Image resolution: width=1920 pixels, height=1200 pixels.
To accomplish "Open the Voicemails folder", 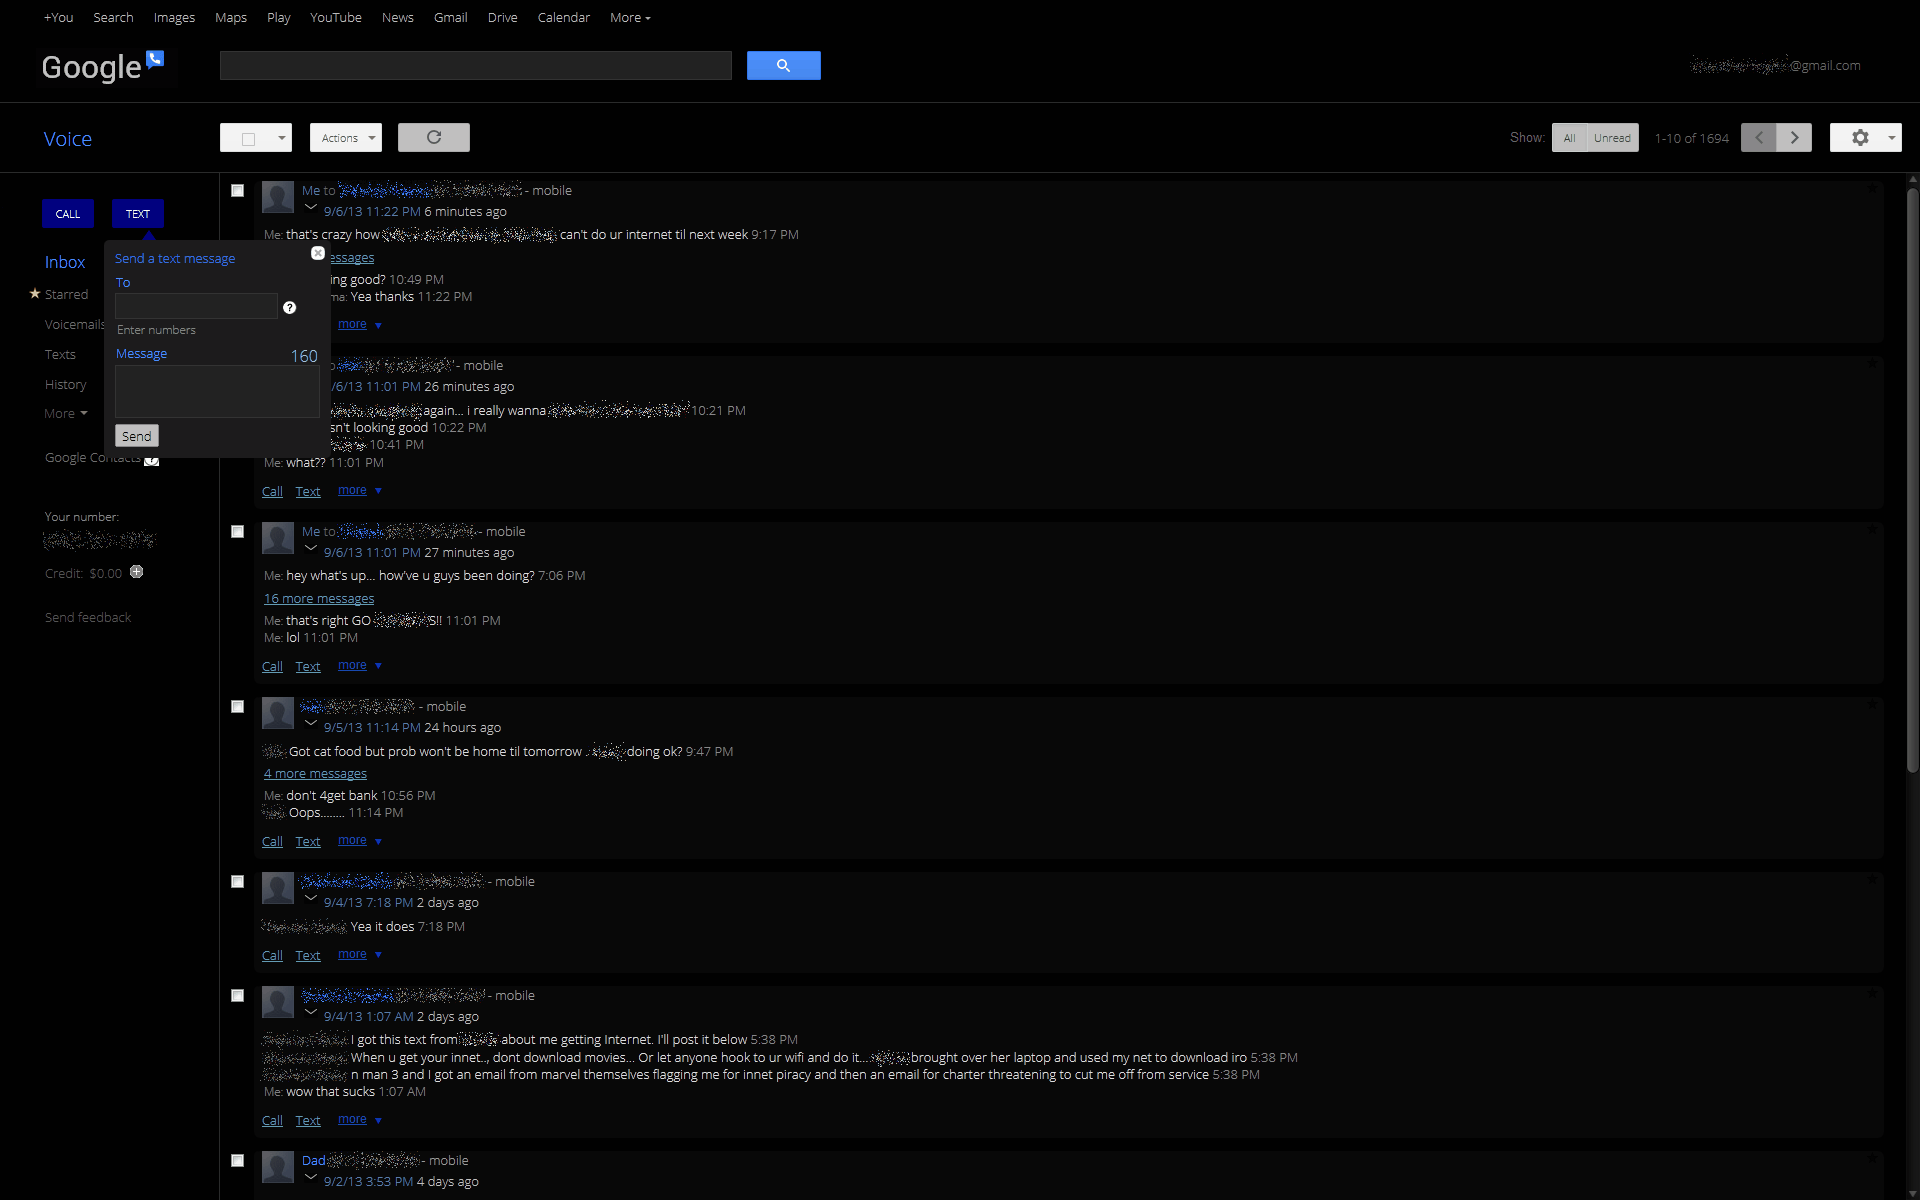I will coord(74,324).
